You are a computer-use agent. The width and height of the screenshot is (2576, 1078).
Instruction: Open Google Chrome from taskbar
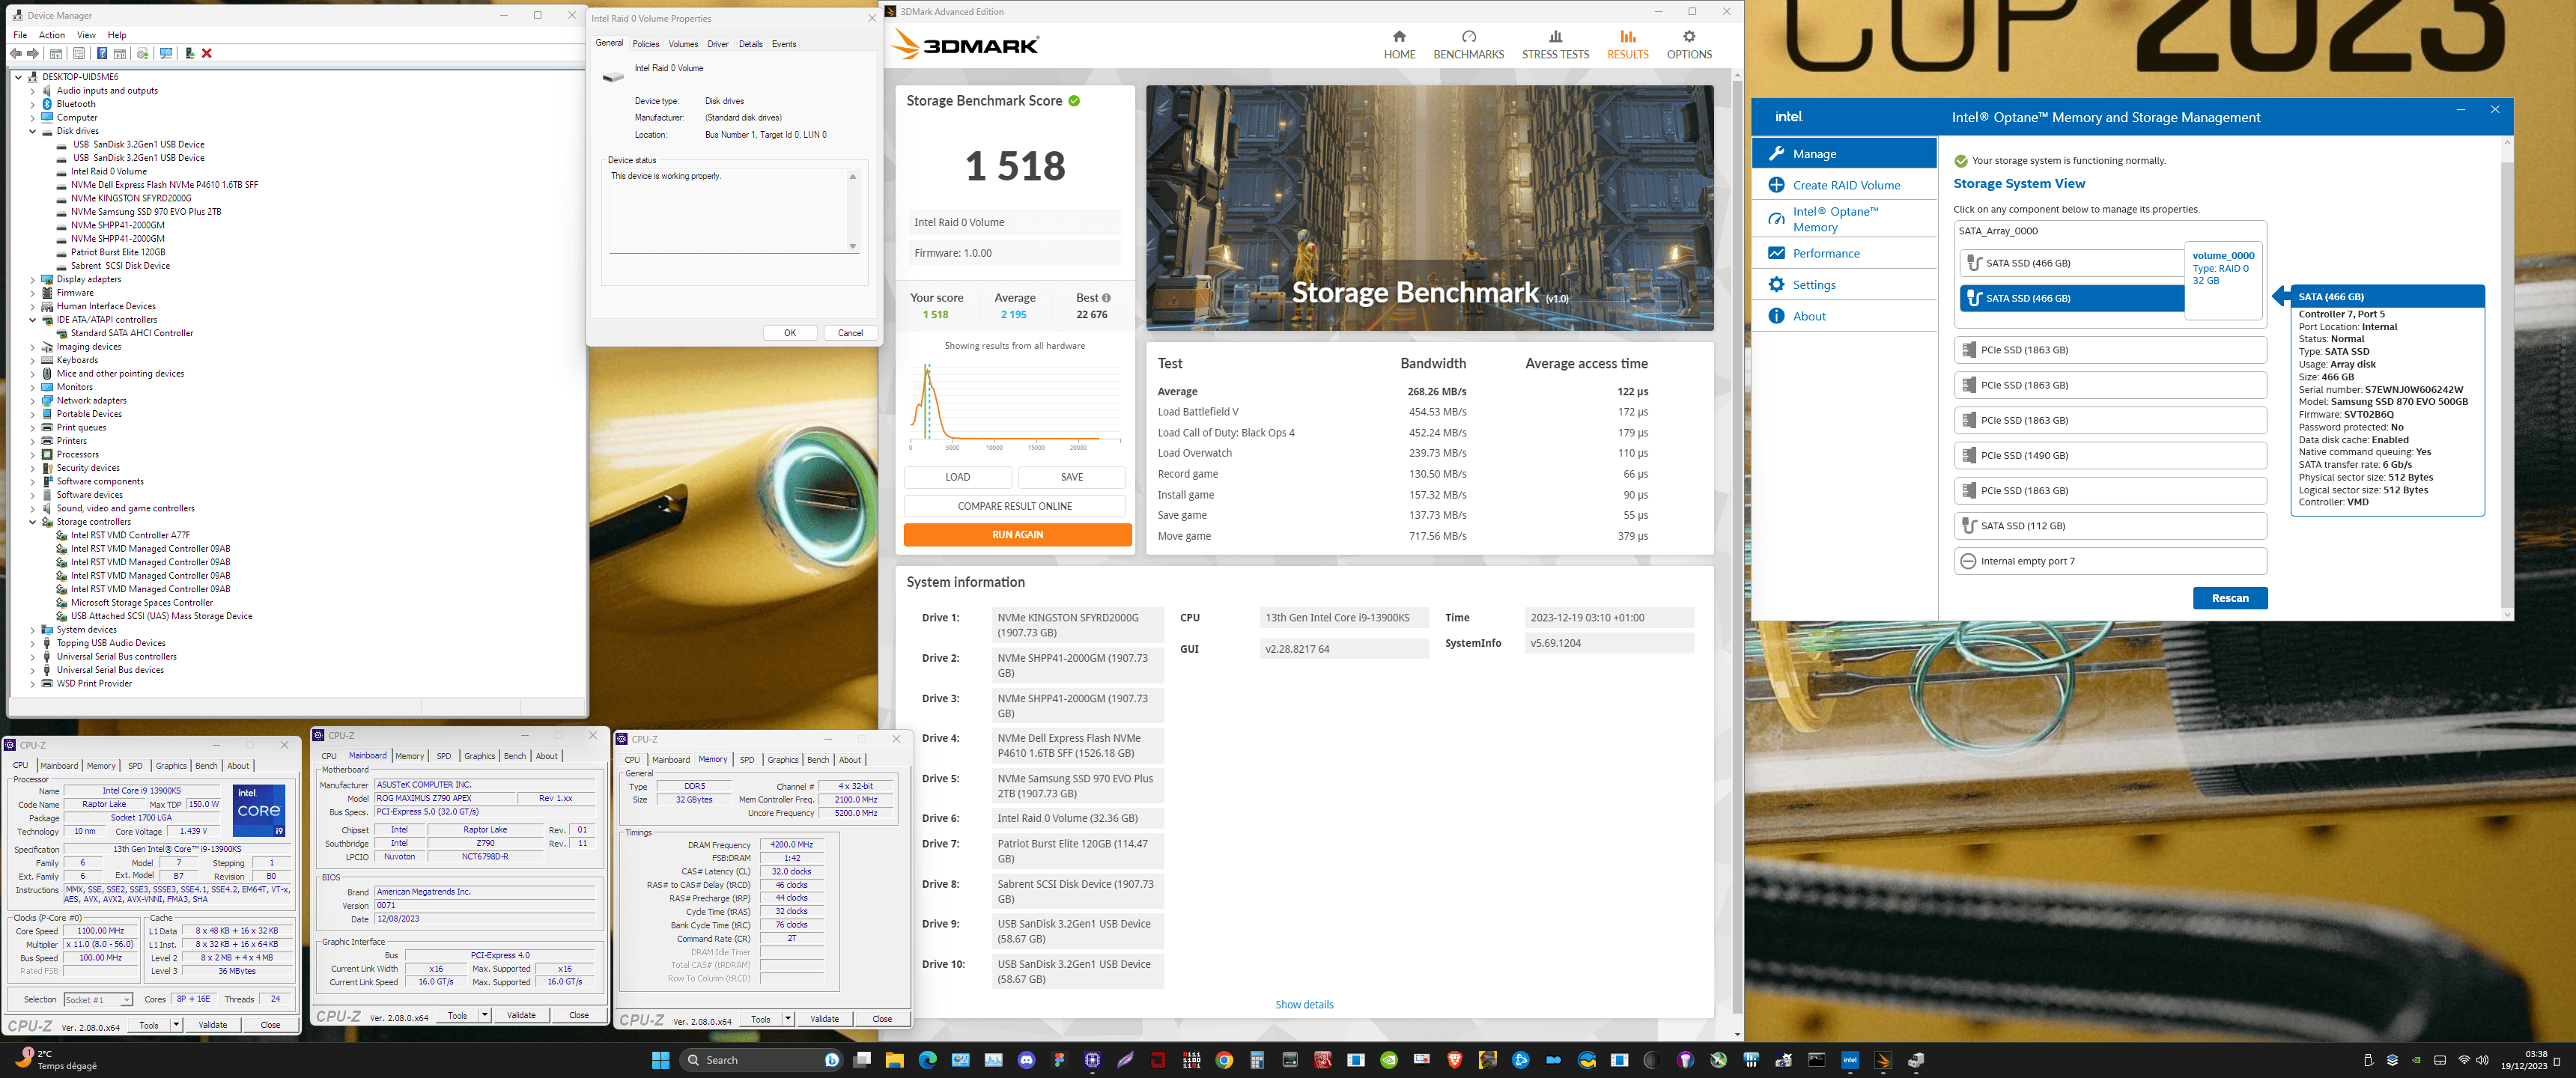point(1224,1060)
